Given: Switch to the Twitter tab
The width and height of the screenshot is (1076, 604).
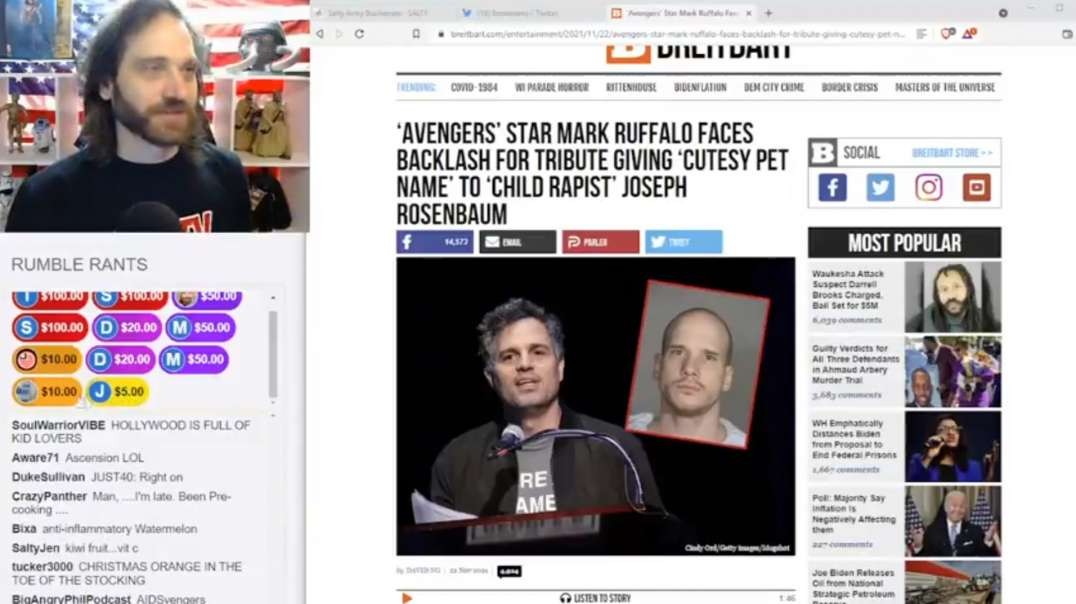Looking at the screenshot, I should coord(517,13).
